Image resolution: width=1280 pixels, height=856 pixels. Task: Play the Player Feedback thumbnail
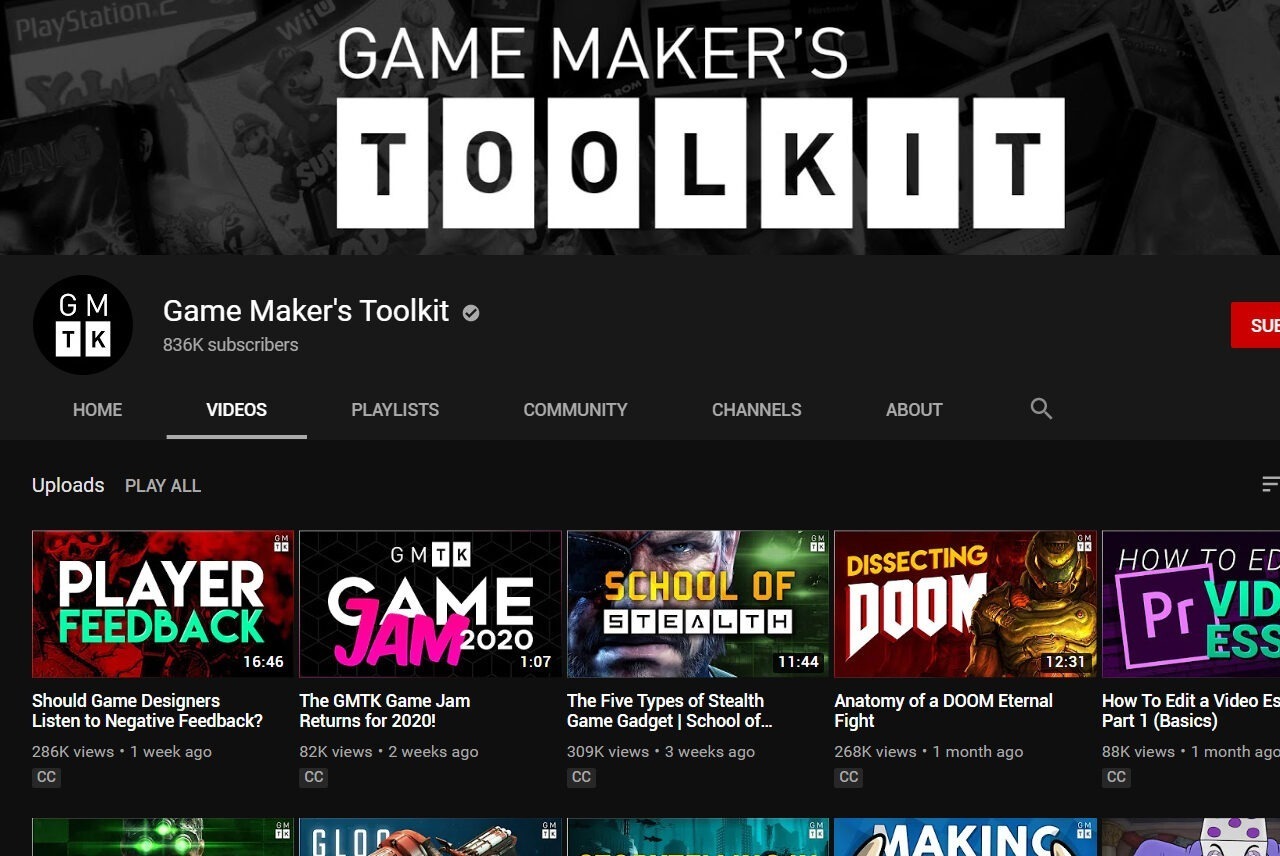163,604
